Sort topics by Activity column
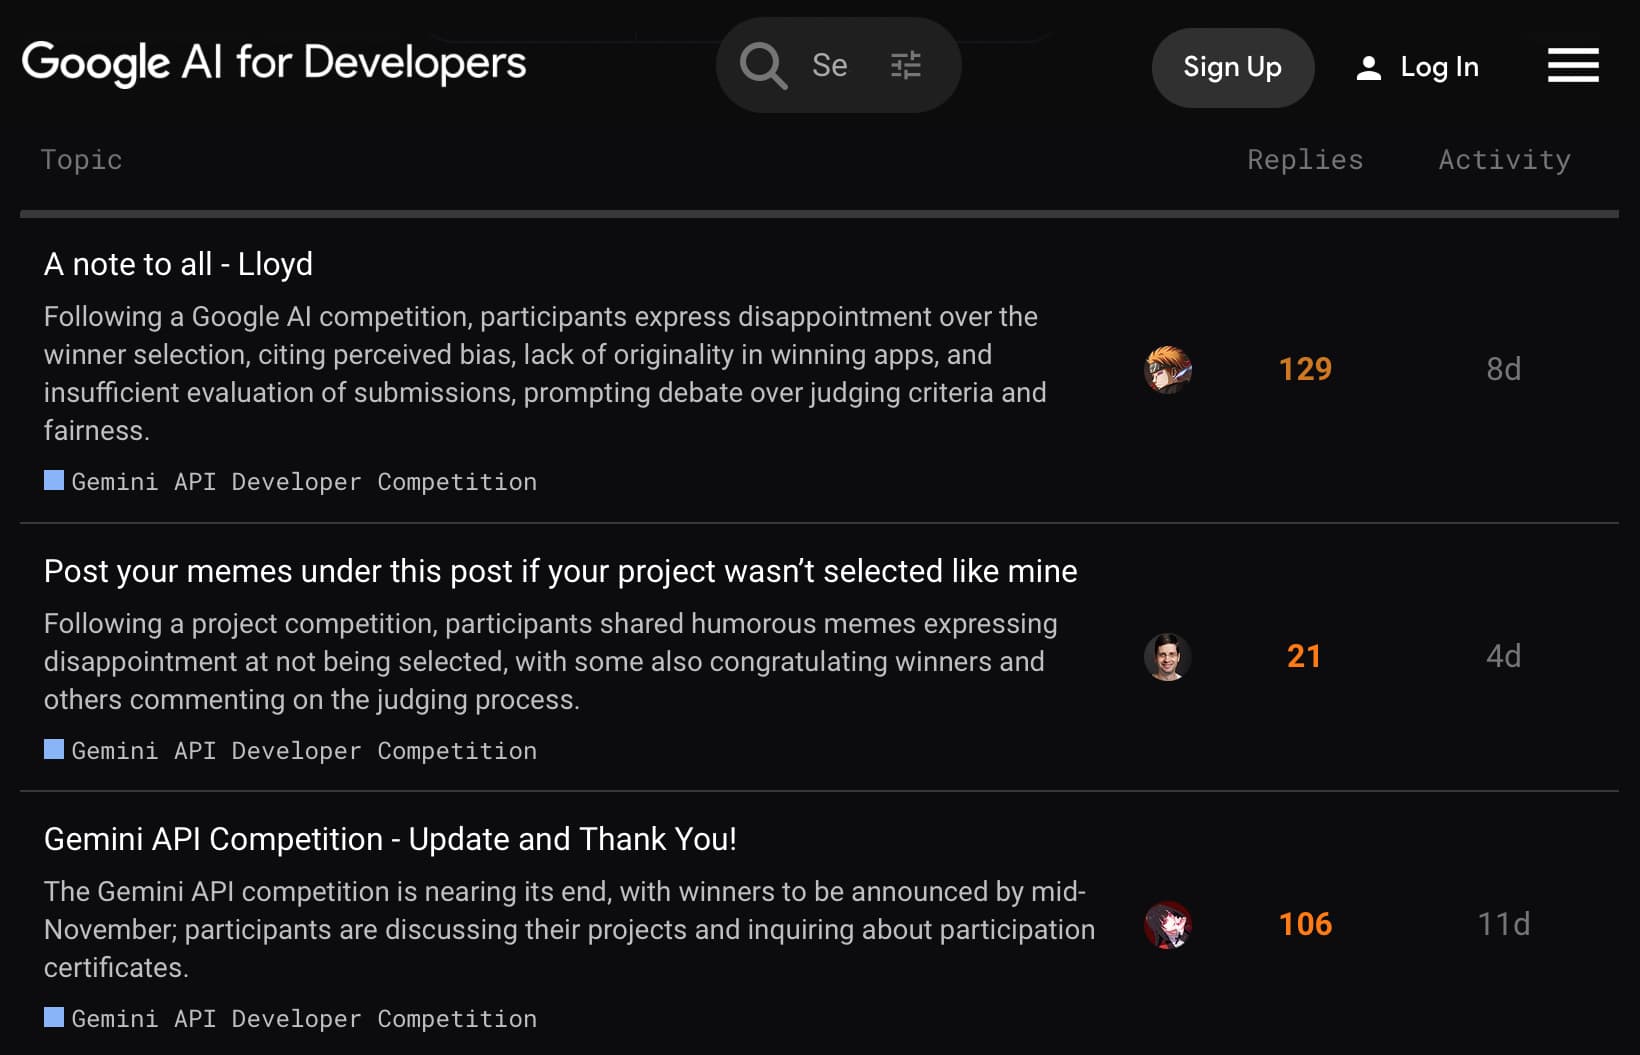Viewport: 1640px width, 1055px height. 1504,160
